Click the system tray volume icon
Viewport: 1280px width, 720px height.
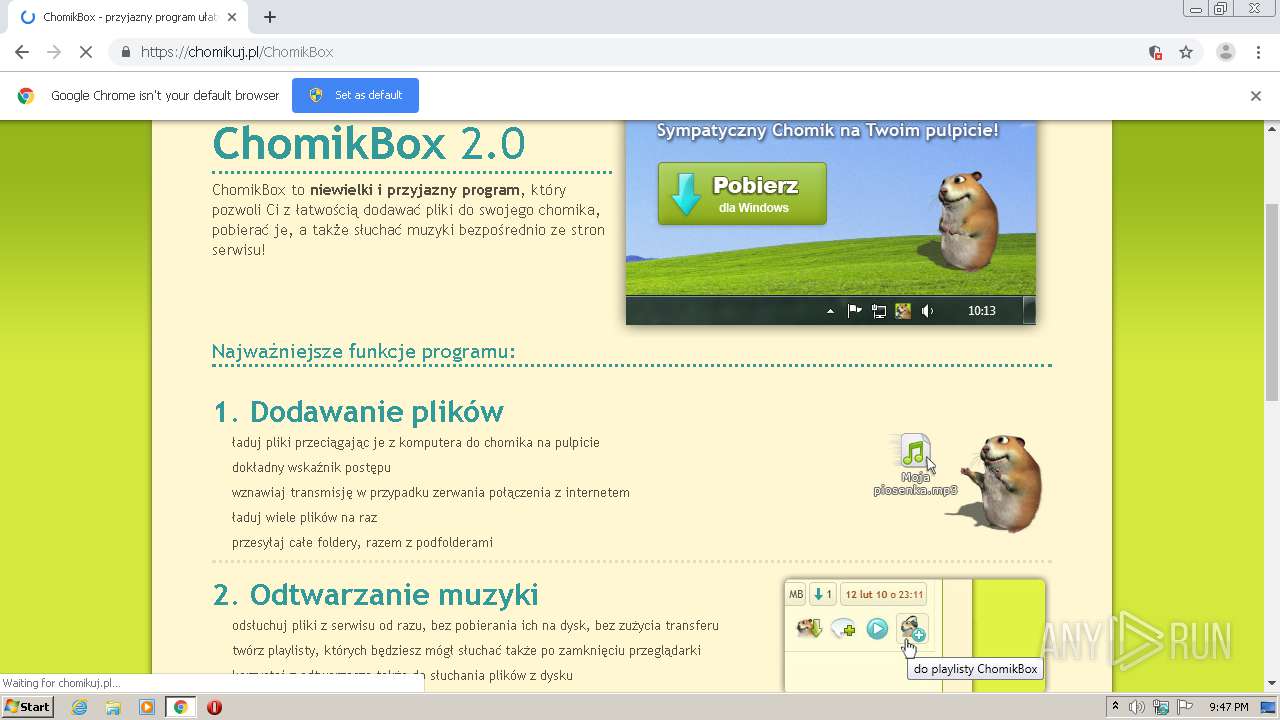[1137, 707]
